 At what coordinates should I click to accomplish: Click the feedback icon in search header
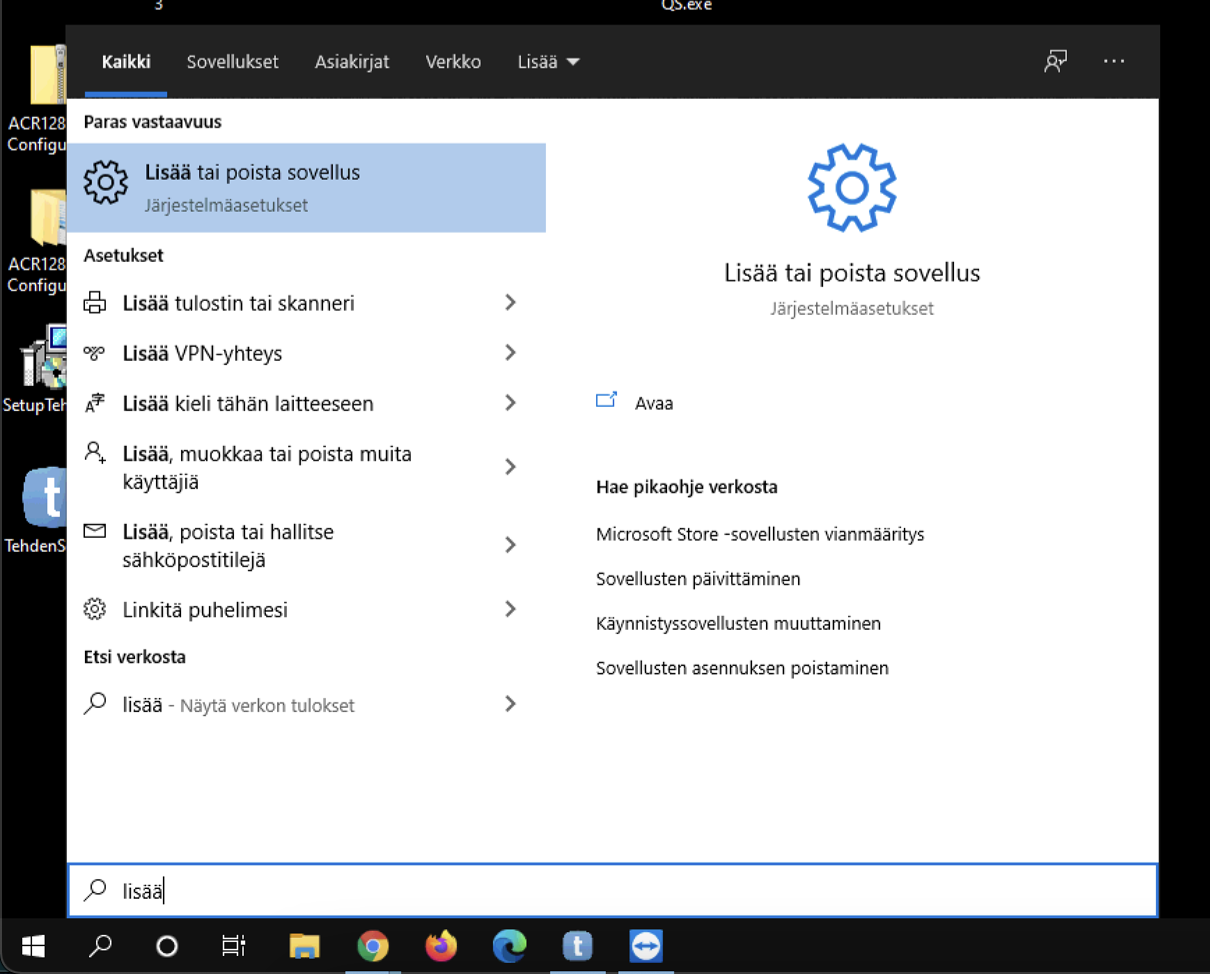pos(1055,62)
